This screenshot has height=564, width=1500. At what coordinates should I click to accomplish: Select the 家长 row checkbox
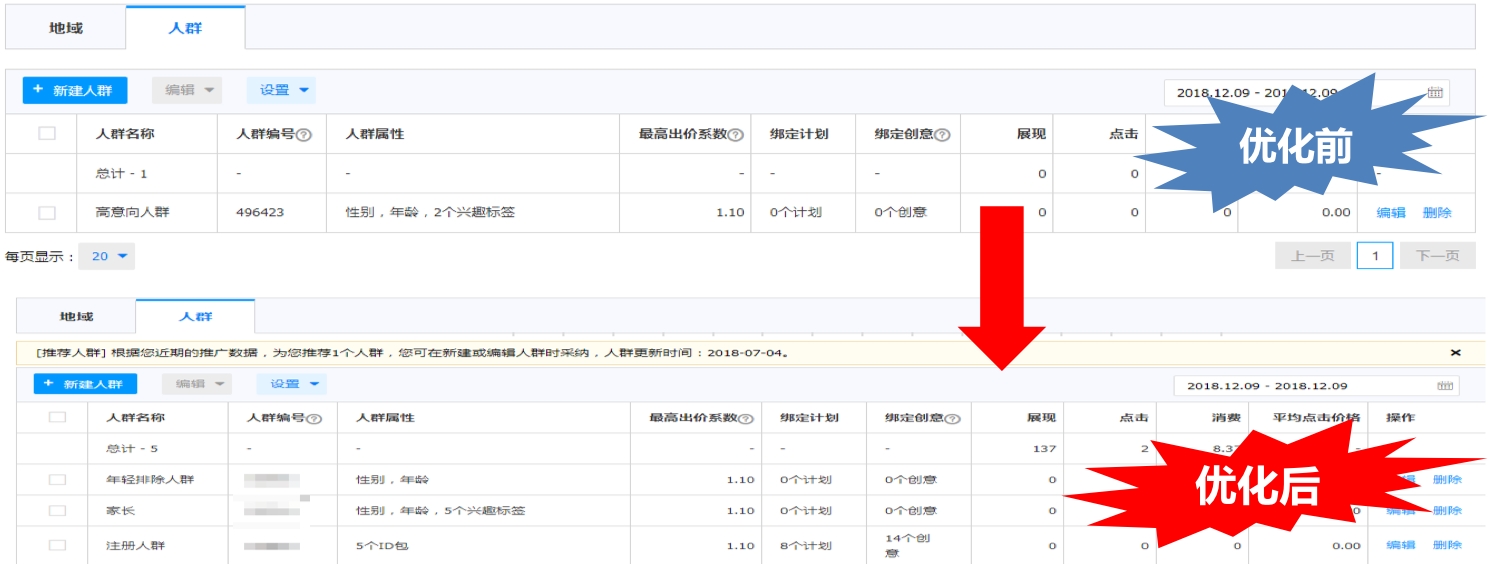(57, 511)
